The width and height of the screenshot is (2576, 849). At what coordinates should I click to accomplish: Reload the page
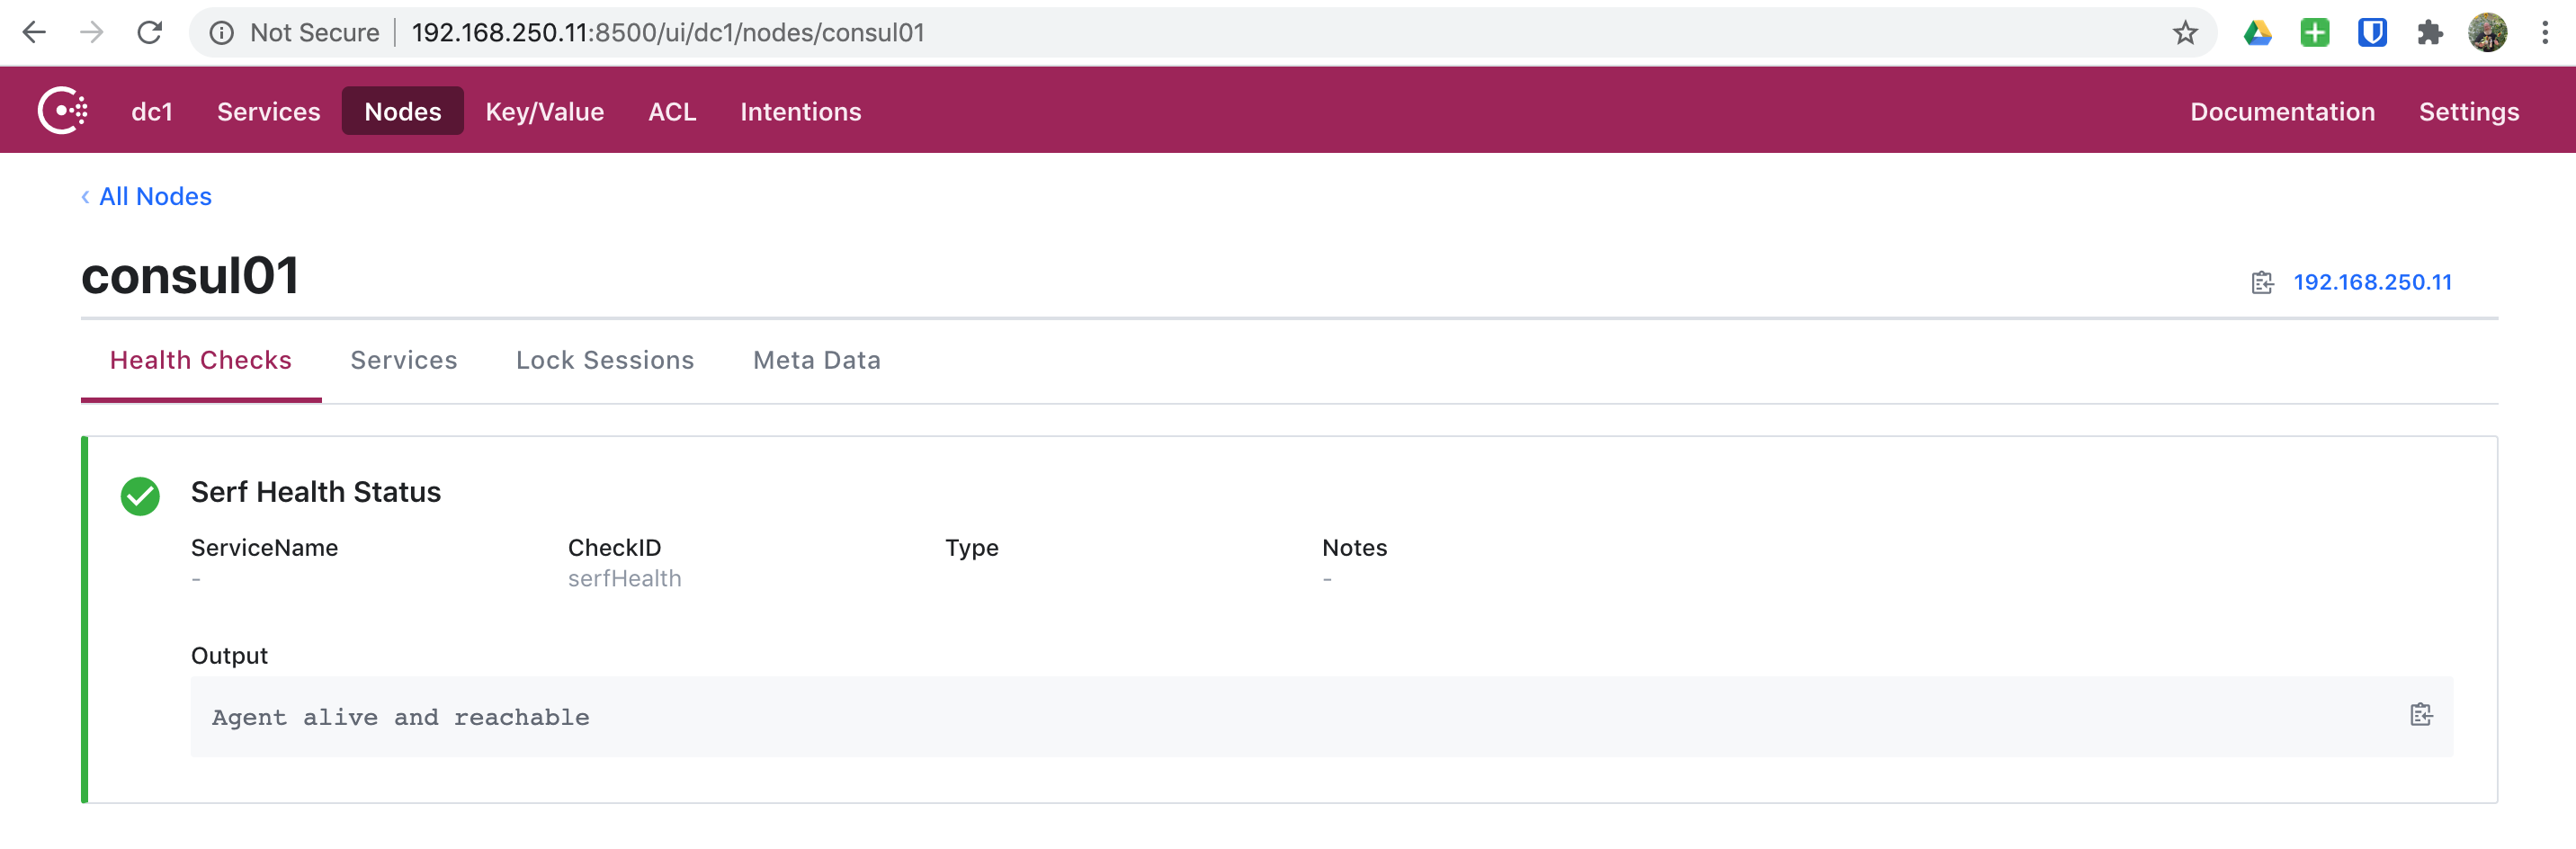point(150,33)
